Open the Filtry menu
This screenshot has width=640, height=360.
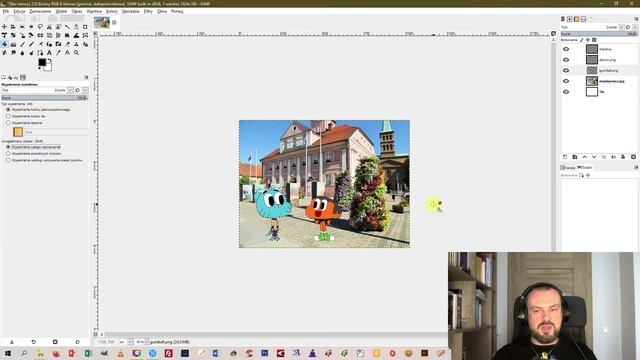148,11
